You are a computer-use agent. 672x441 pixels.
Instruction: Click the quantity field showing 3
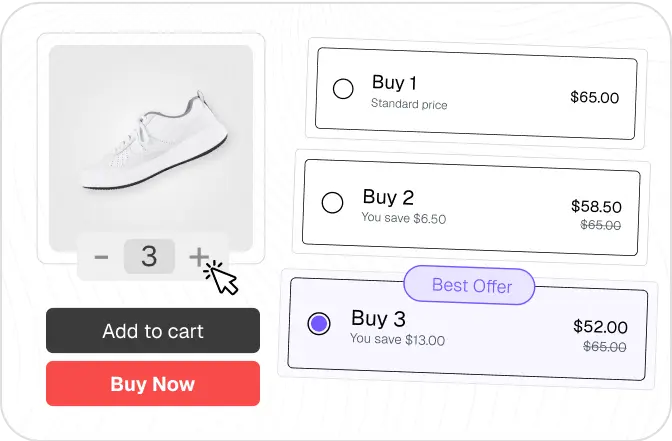pyautogui.click(x=149, y=257)
